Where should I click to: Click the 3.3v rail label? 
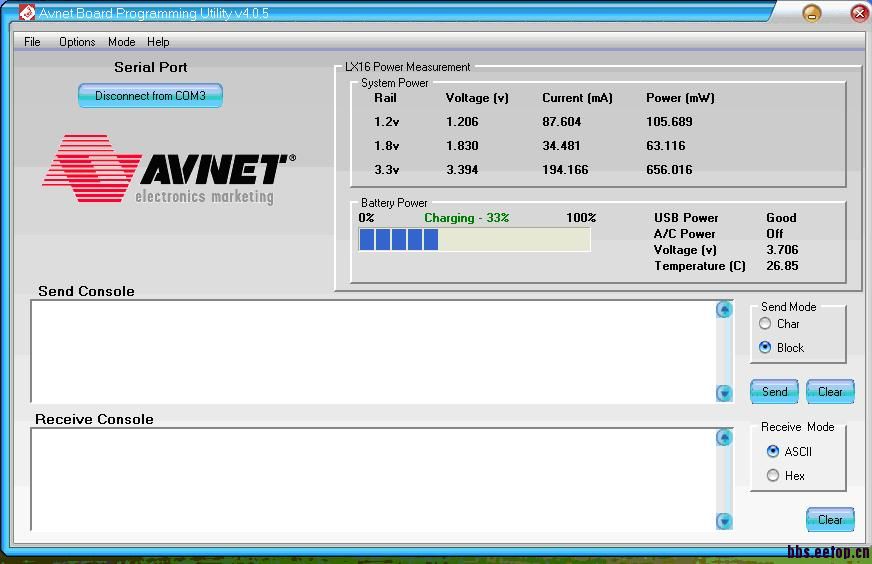(387, 169)
